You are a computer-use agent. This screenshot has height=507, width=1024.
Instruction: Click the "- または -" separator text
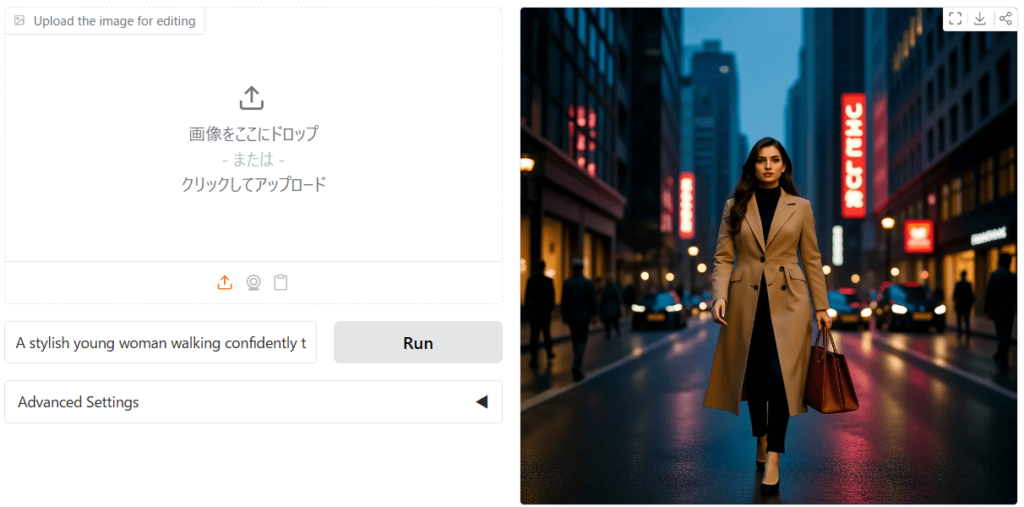pyautogui.click(x=253, y=159)
